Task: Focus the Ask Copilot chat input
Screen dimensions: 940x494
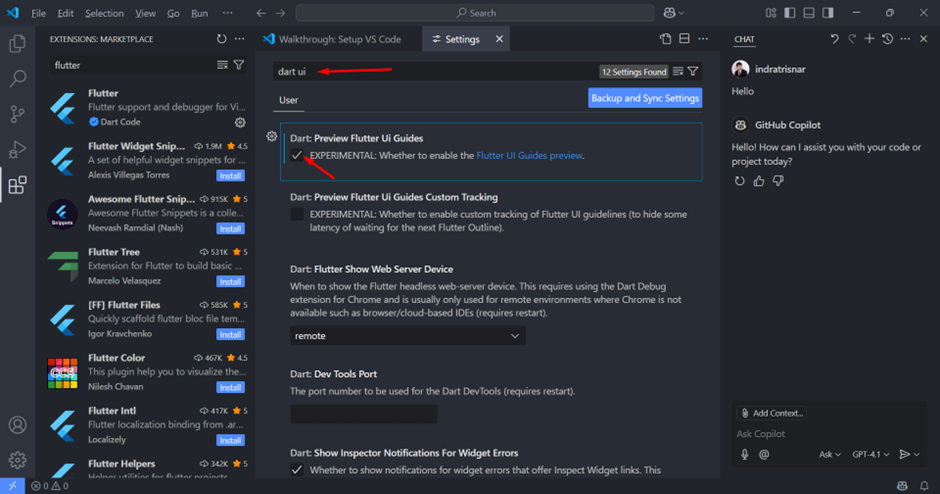Action: point(830,433)
